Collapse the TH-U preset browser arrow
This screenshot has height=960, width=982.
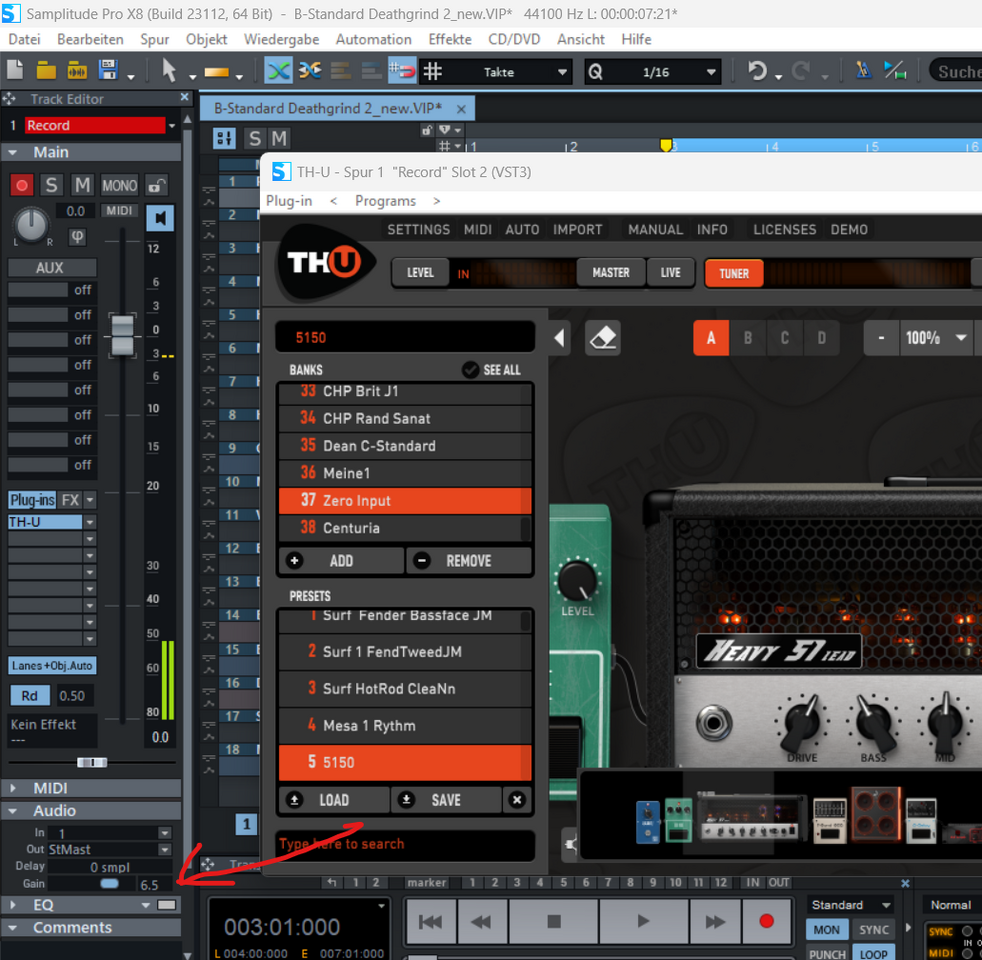pos(560,338)
